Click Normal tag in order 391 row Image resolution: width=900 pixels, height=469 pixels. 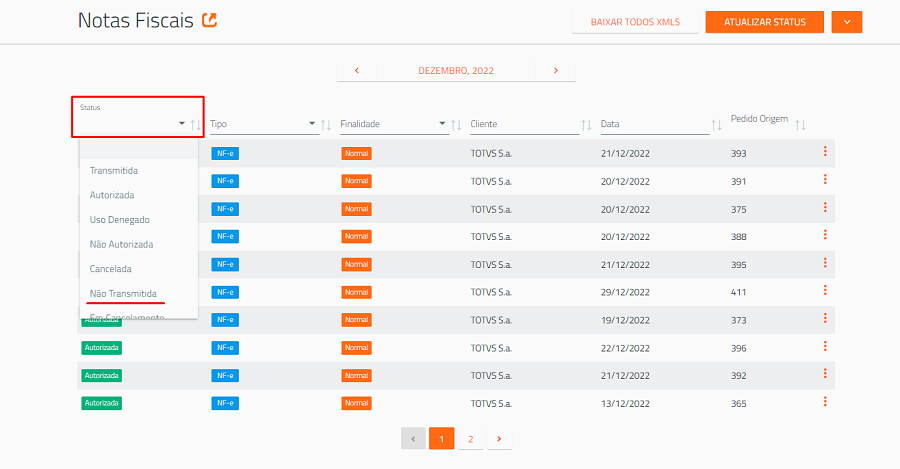[x=356, y=181]
